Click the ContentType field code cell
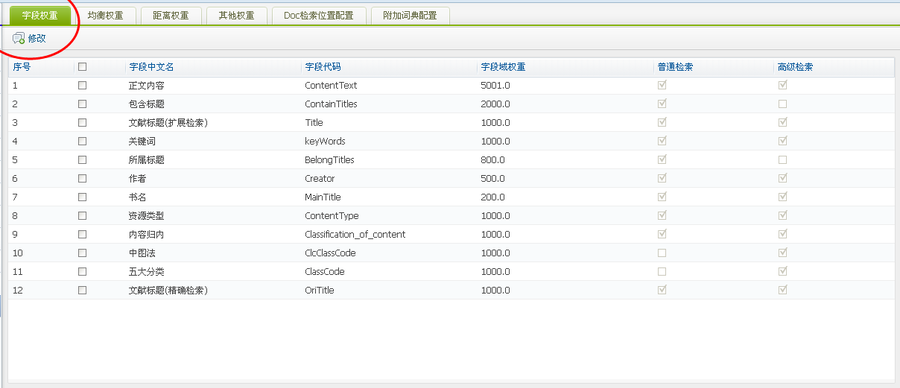Viewport: 900px width, 388px height. pos(332,216)
